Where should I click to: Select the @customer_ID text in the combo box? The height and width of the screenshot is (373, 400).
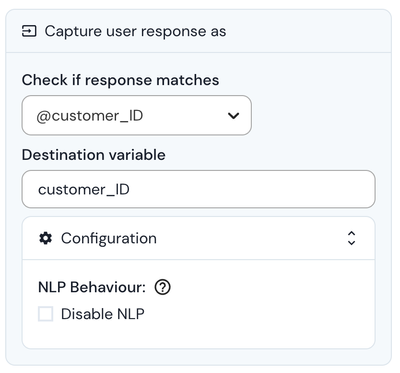90,116
